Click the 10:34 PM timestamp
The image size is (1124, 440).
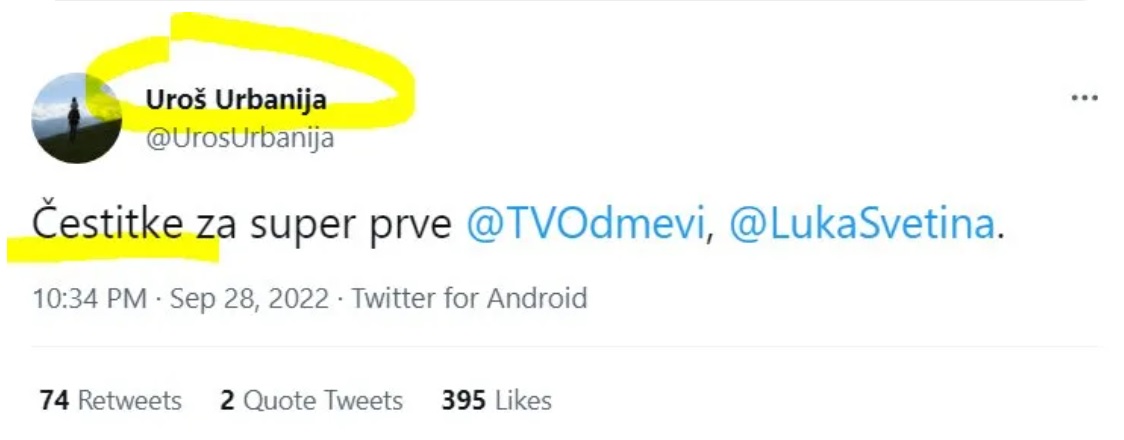[x=89, y=298]
